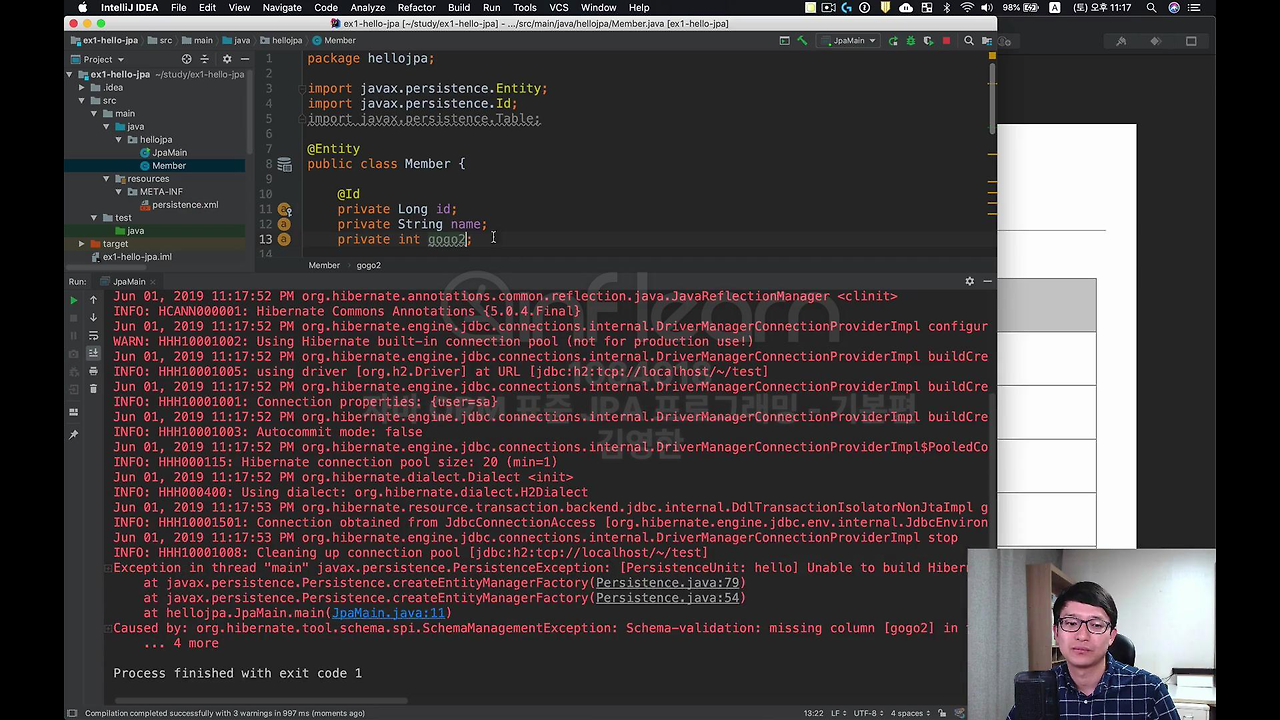This screenshot has height=720, width=1280.
Task: Expand the target folder
Action: [x=82, y=243]
